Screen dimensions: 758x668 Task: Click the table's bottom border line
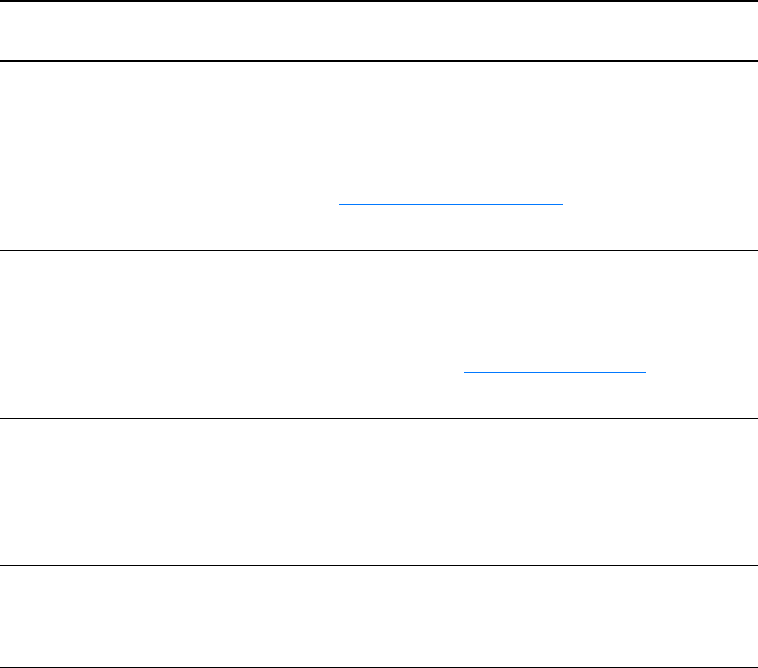coord(379,667)
